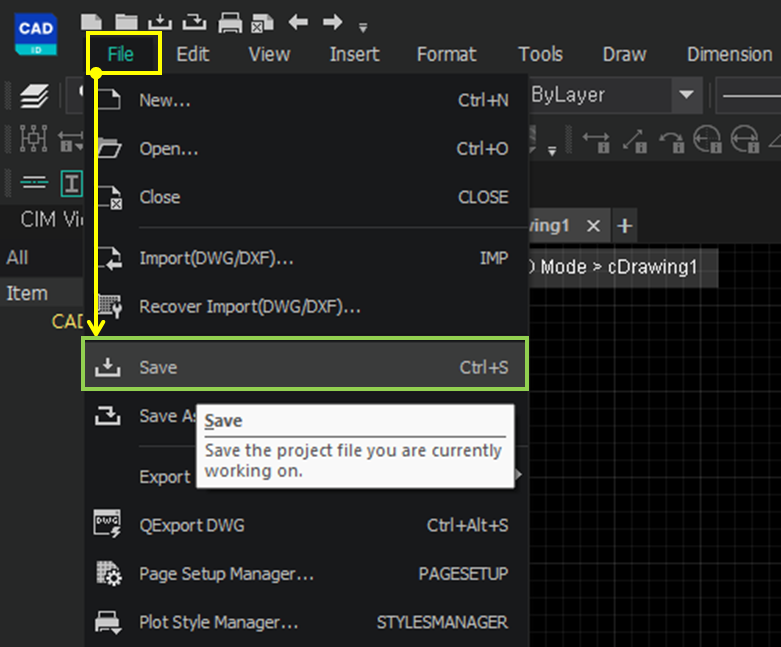Viewport: 781px width, 647px height.
Task: Open the Dimension menu
Action: click(x=729, y=54)
